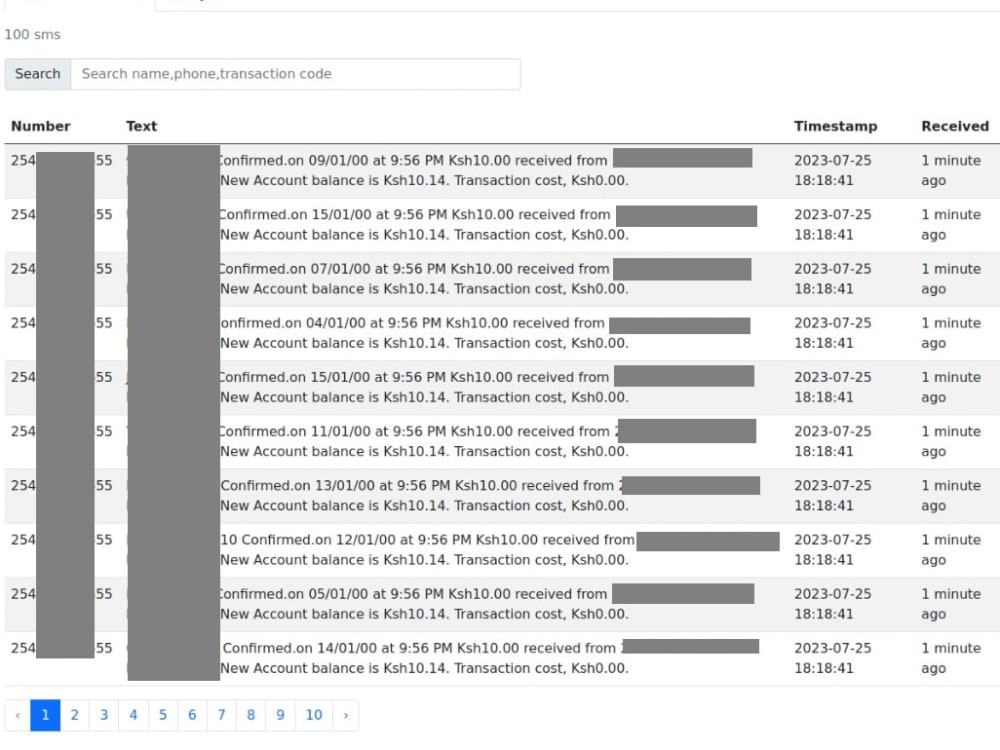Click '1 minute ago' in 05/01/00 row

tap(951, 604)
